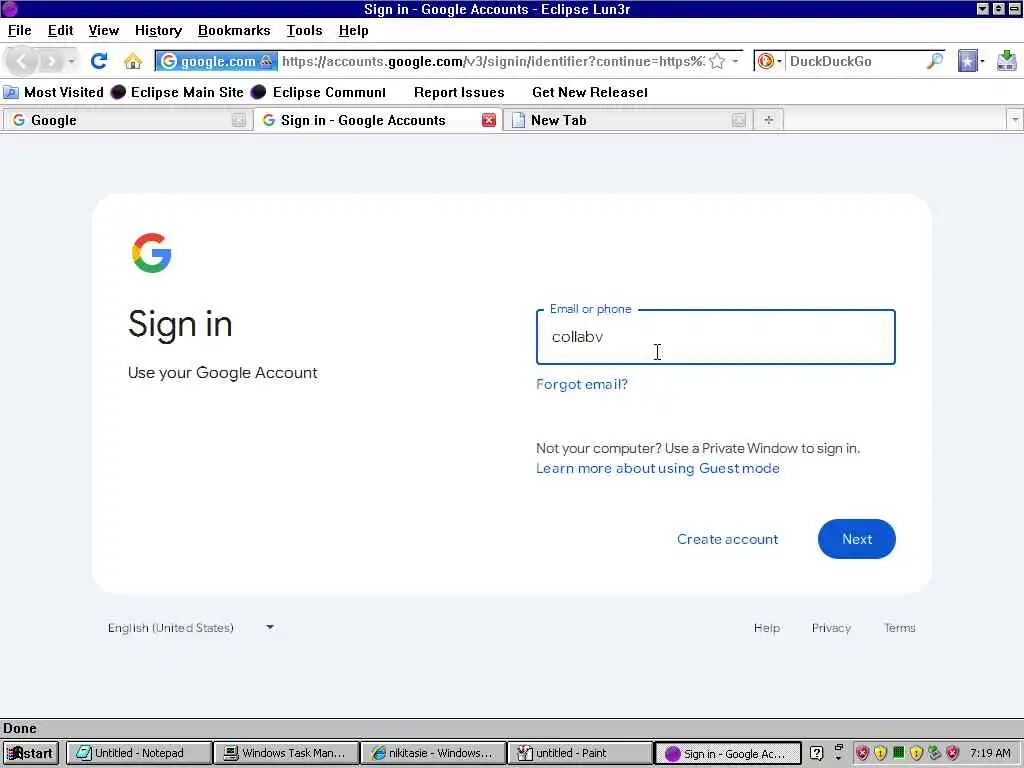Click the Google G logo on sign-in card
1024x768 pixels.
[152, 253]
